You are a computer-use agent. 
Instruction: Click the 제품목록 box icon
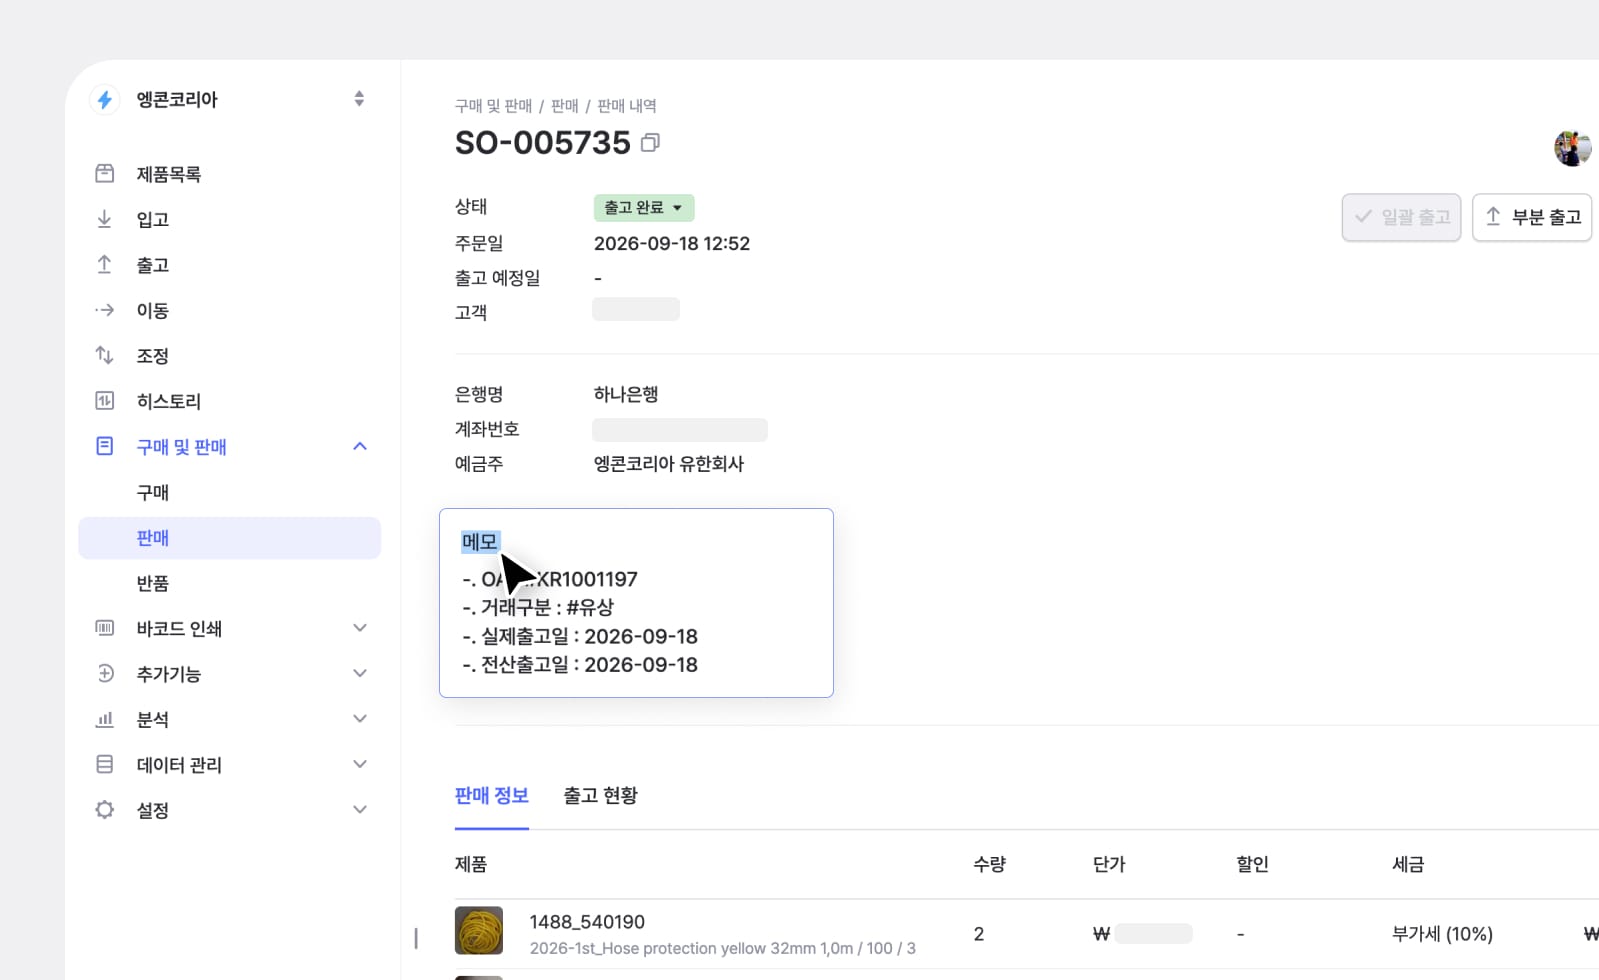click(104, 174)
